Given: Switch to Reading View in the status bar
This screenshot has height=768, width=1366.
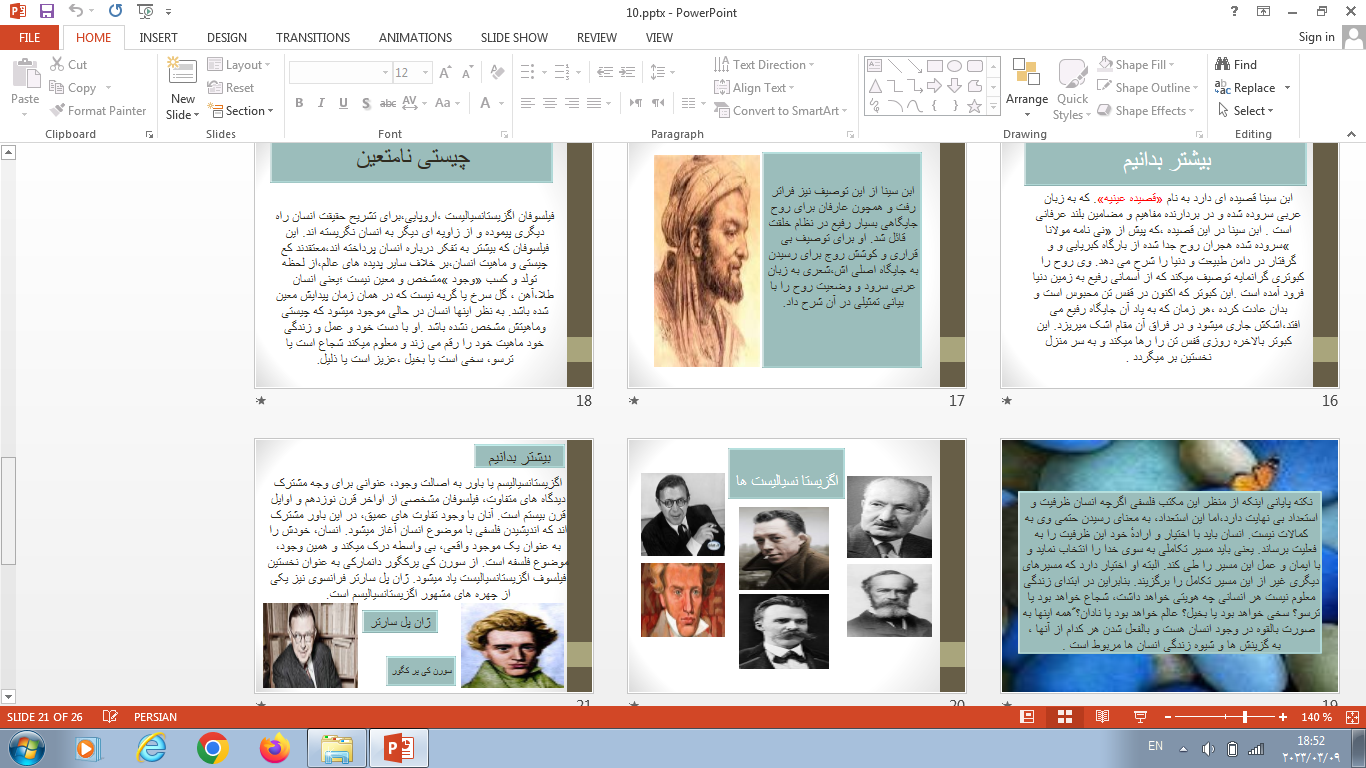Looking at the screenshot, I should [x=1102, y=717].
